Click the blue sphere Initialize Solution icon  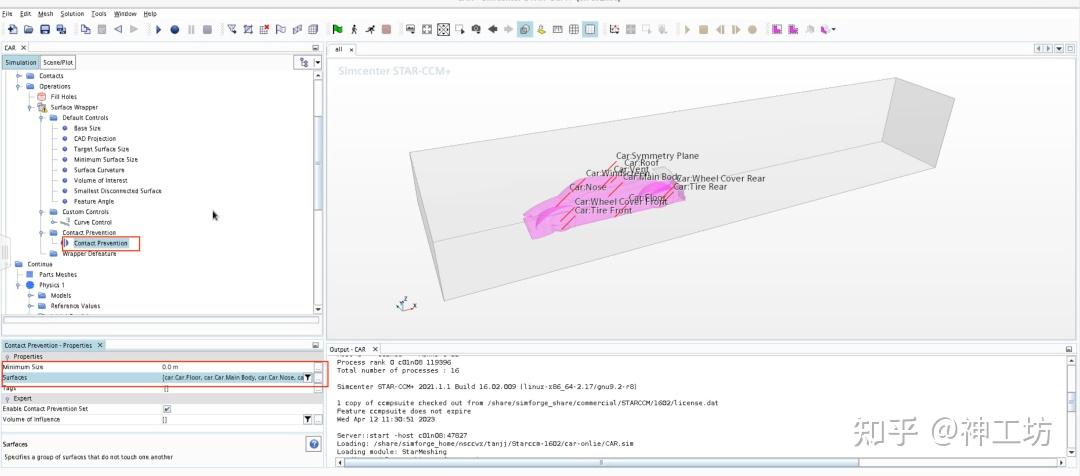pyautogui.click(x=174, y=29)
